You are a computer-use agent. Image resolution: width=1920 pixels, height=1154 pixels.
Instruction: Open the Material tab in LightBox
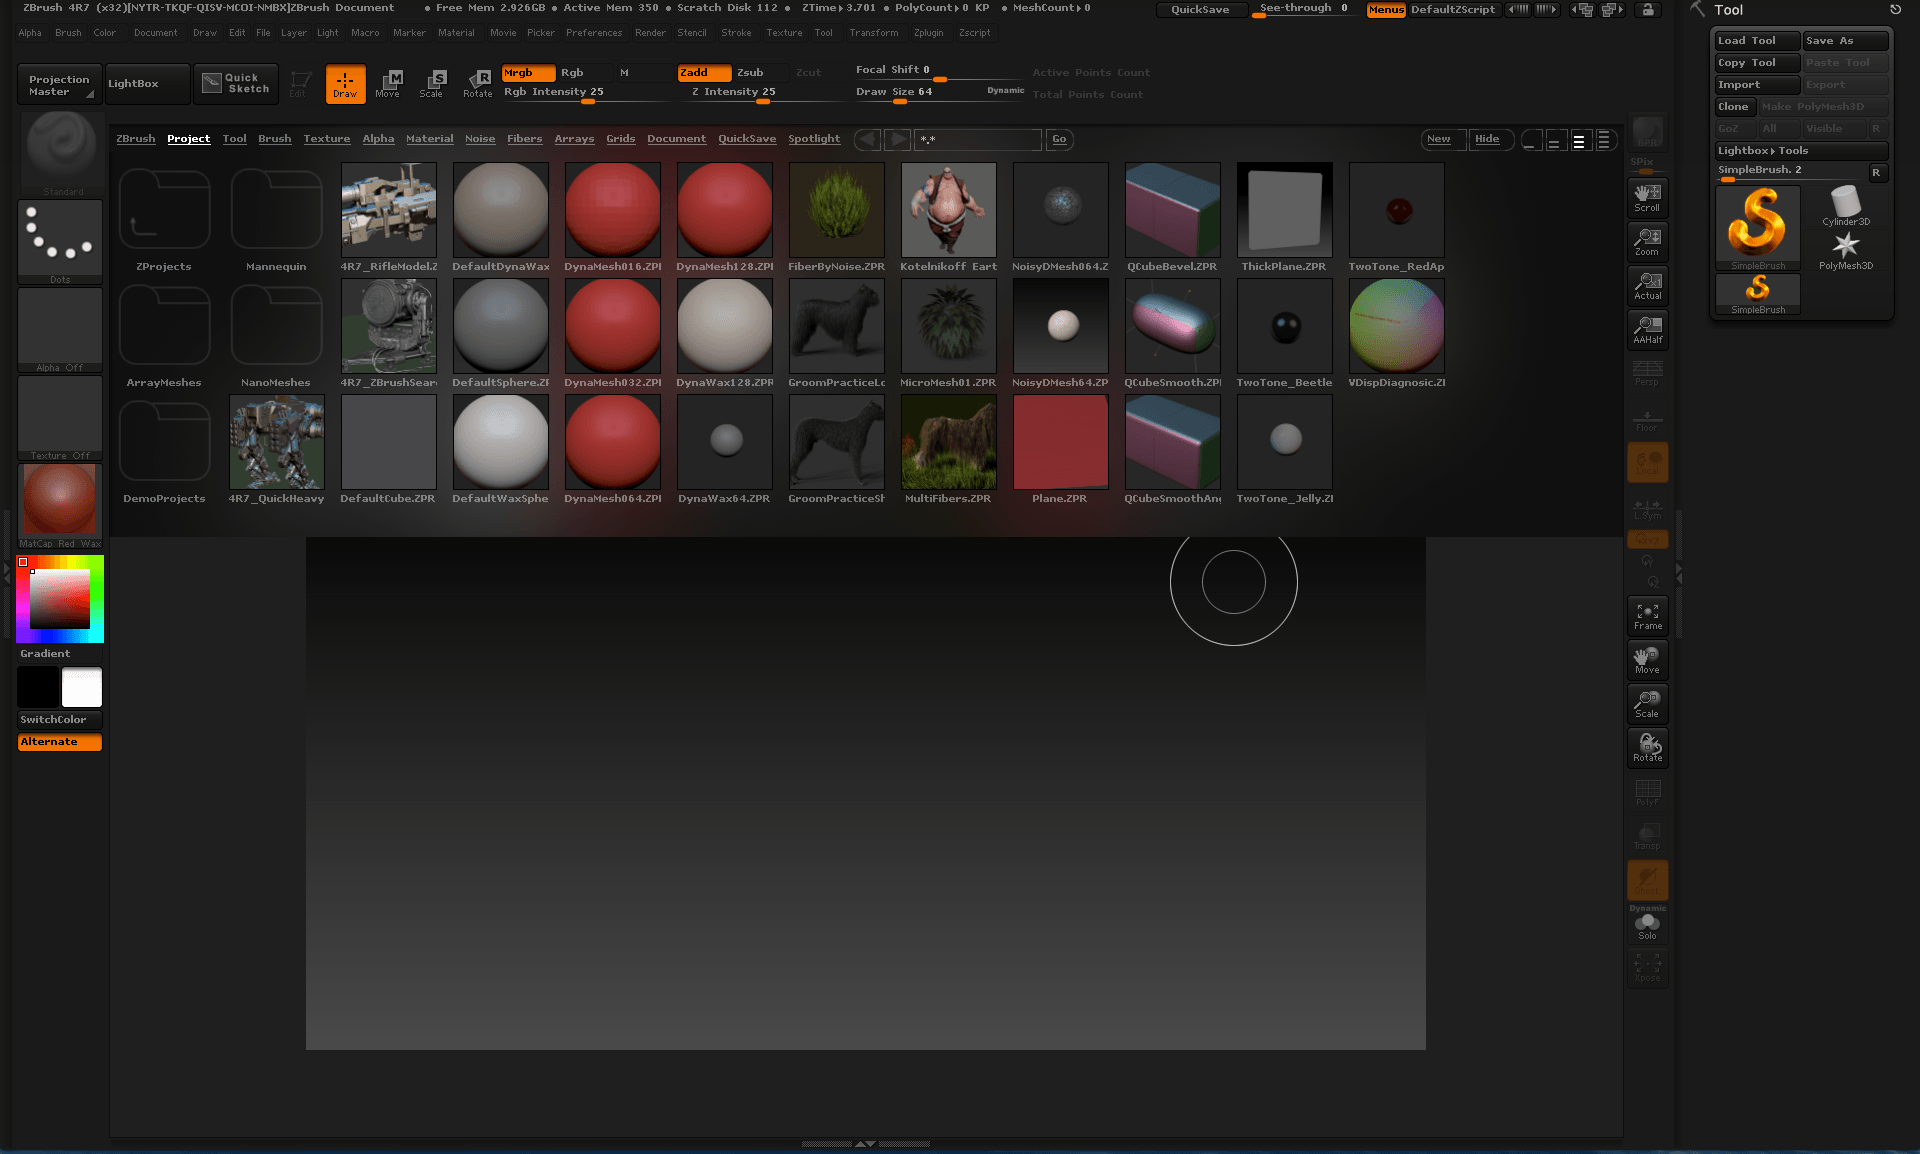coord(429,137)
